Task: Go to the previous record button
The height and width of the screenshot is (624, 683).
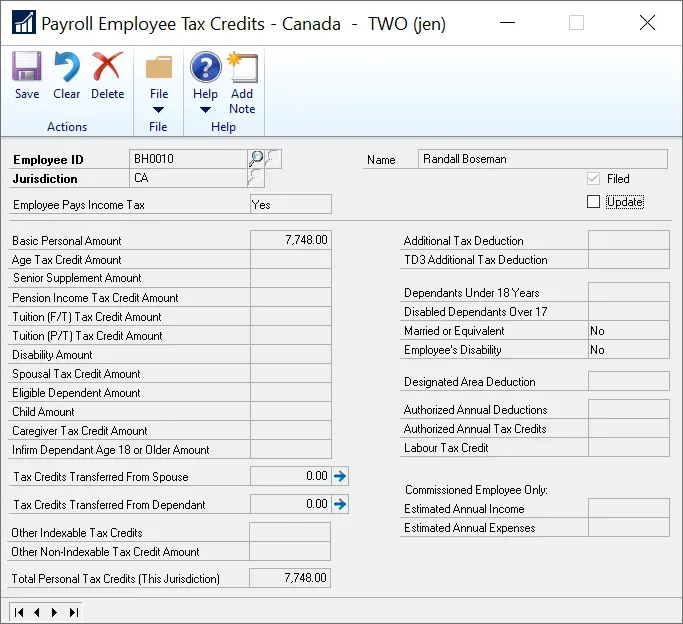Action: click(x=37, y=611)
